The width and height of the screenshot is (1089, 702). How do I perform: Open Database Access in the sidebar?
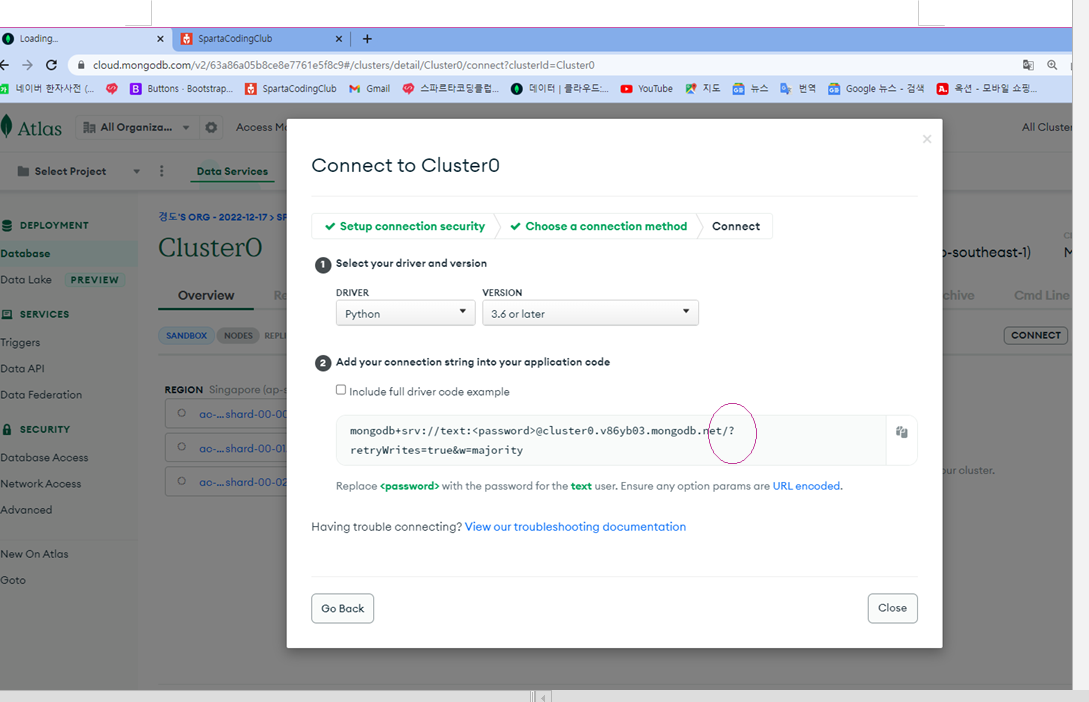pyautogui.click(x=44, y=458)
